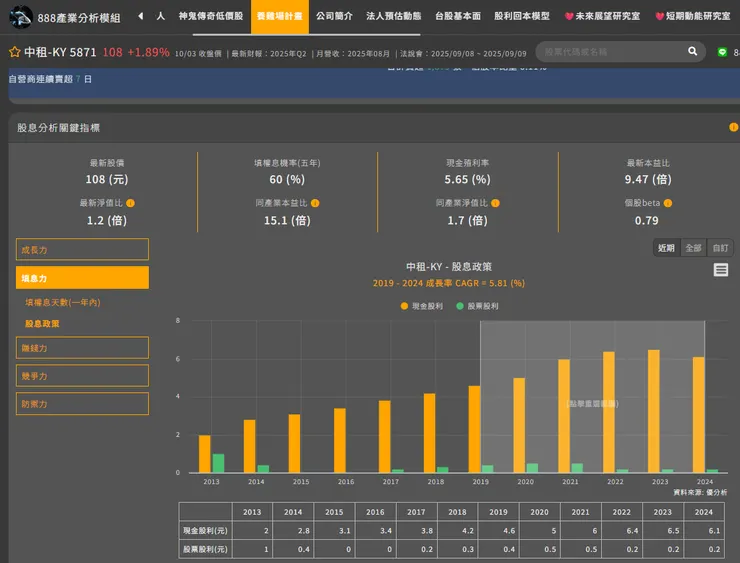740x563 pixels.
Task: Click info icon beside 同產業本益比
Action: tap(315, 203)
